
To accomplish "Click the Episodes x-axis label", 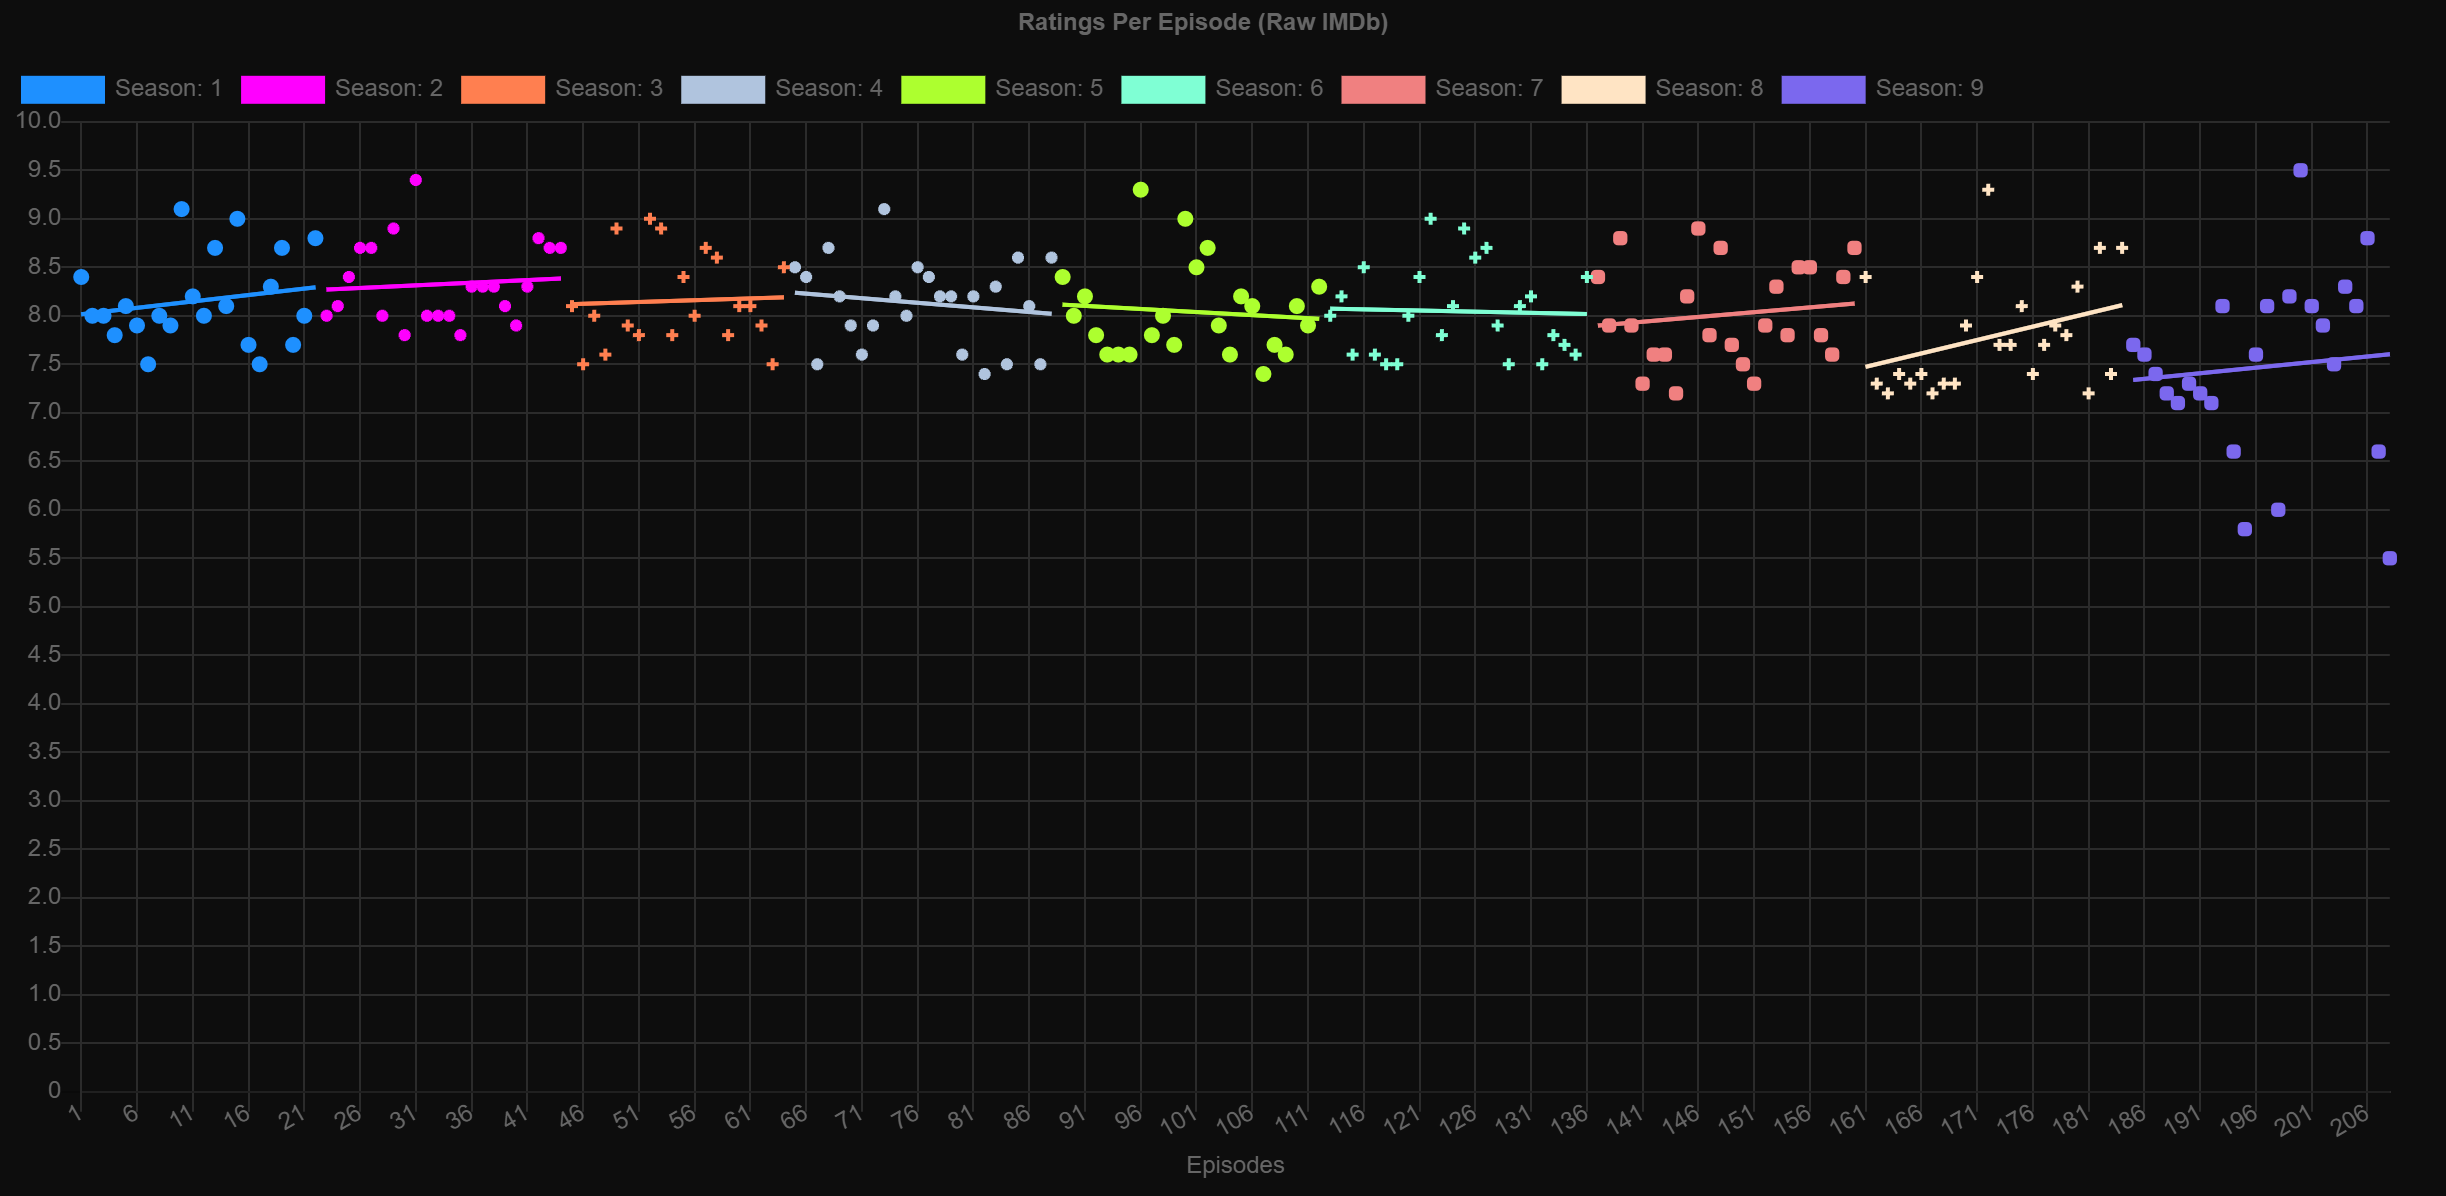I will click(1234, 1165).
